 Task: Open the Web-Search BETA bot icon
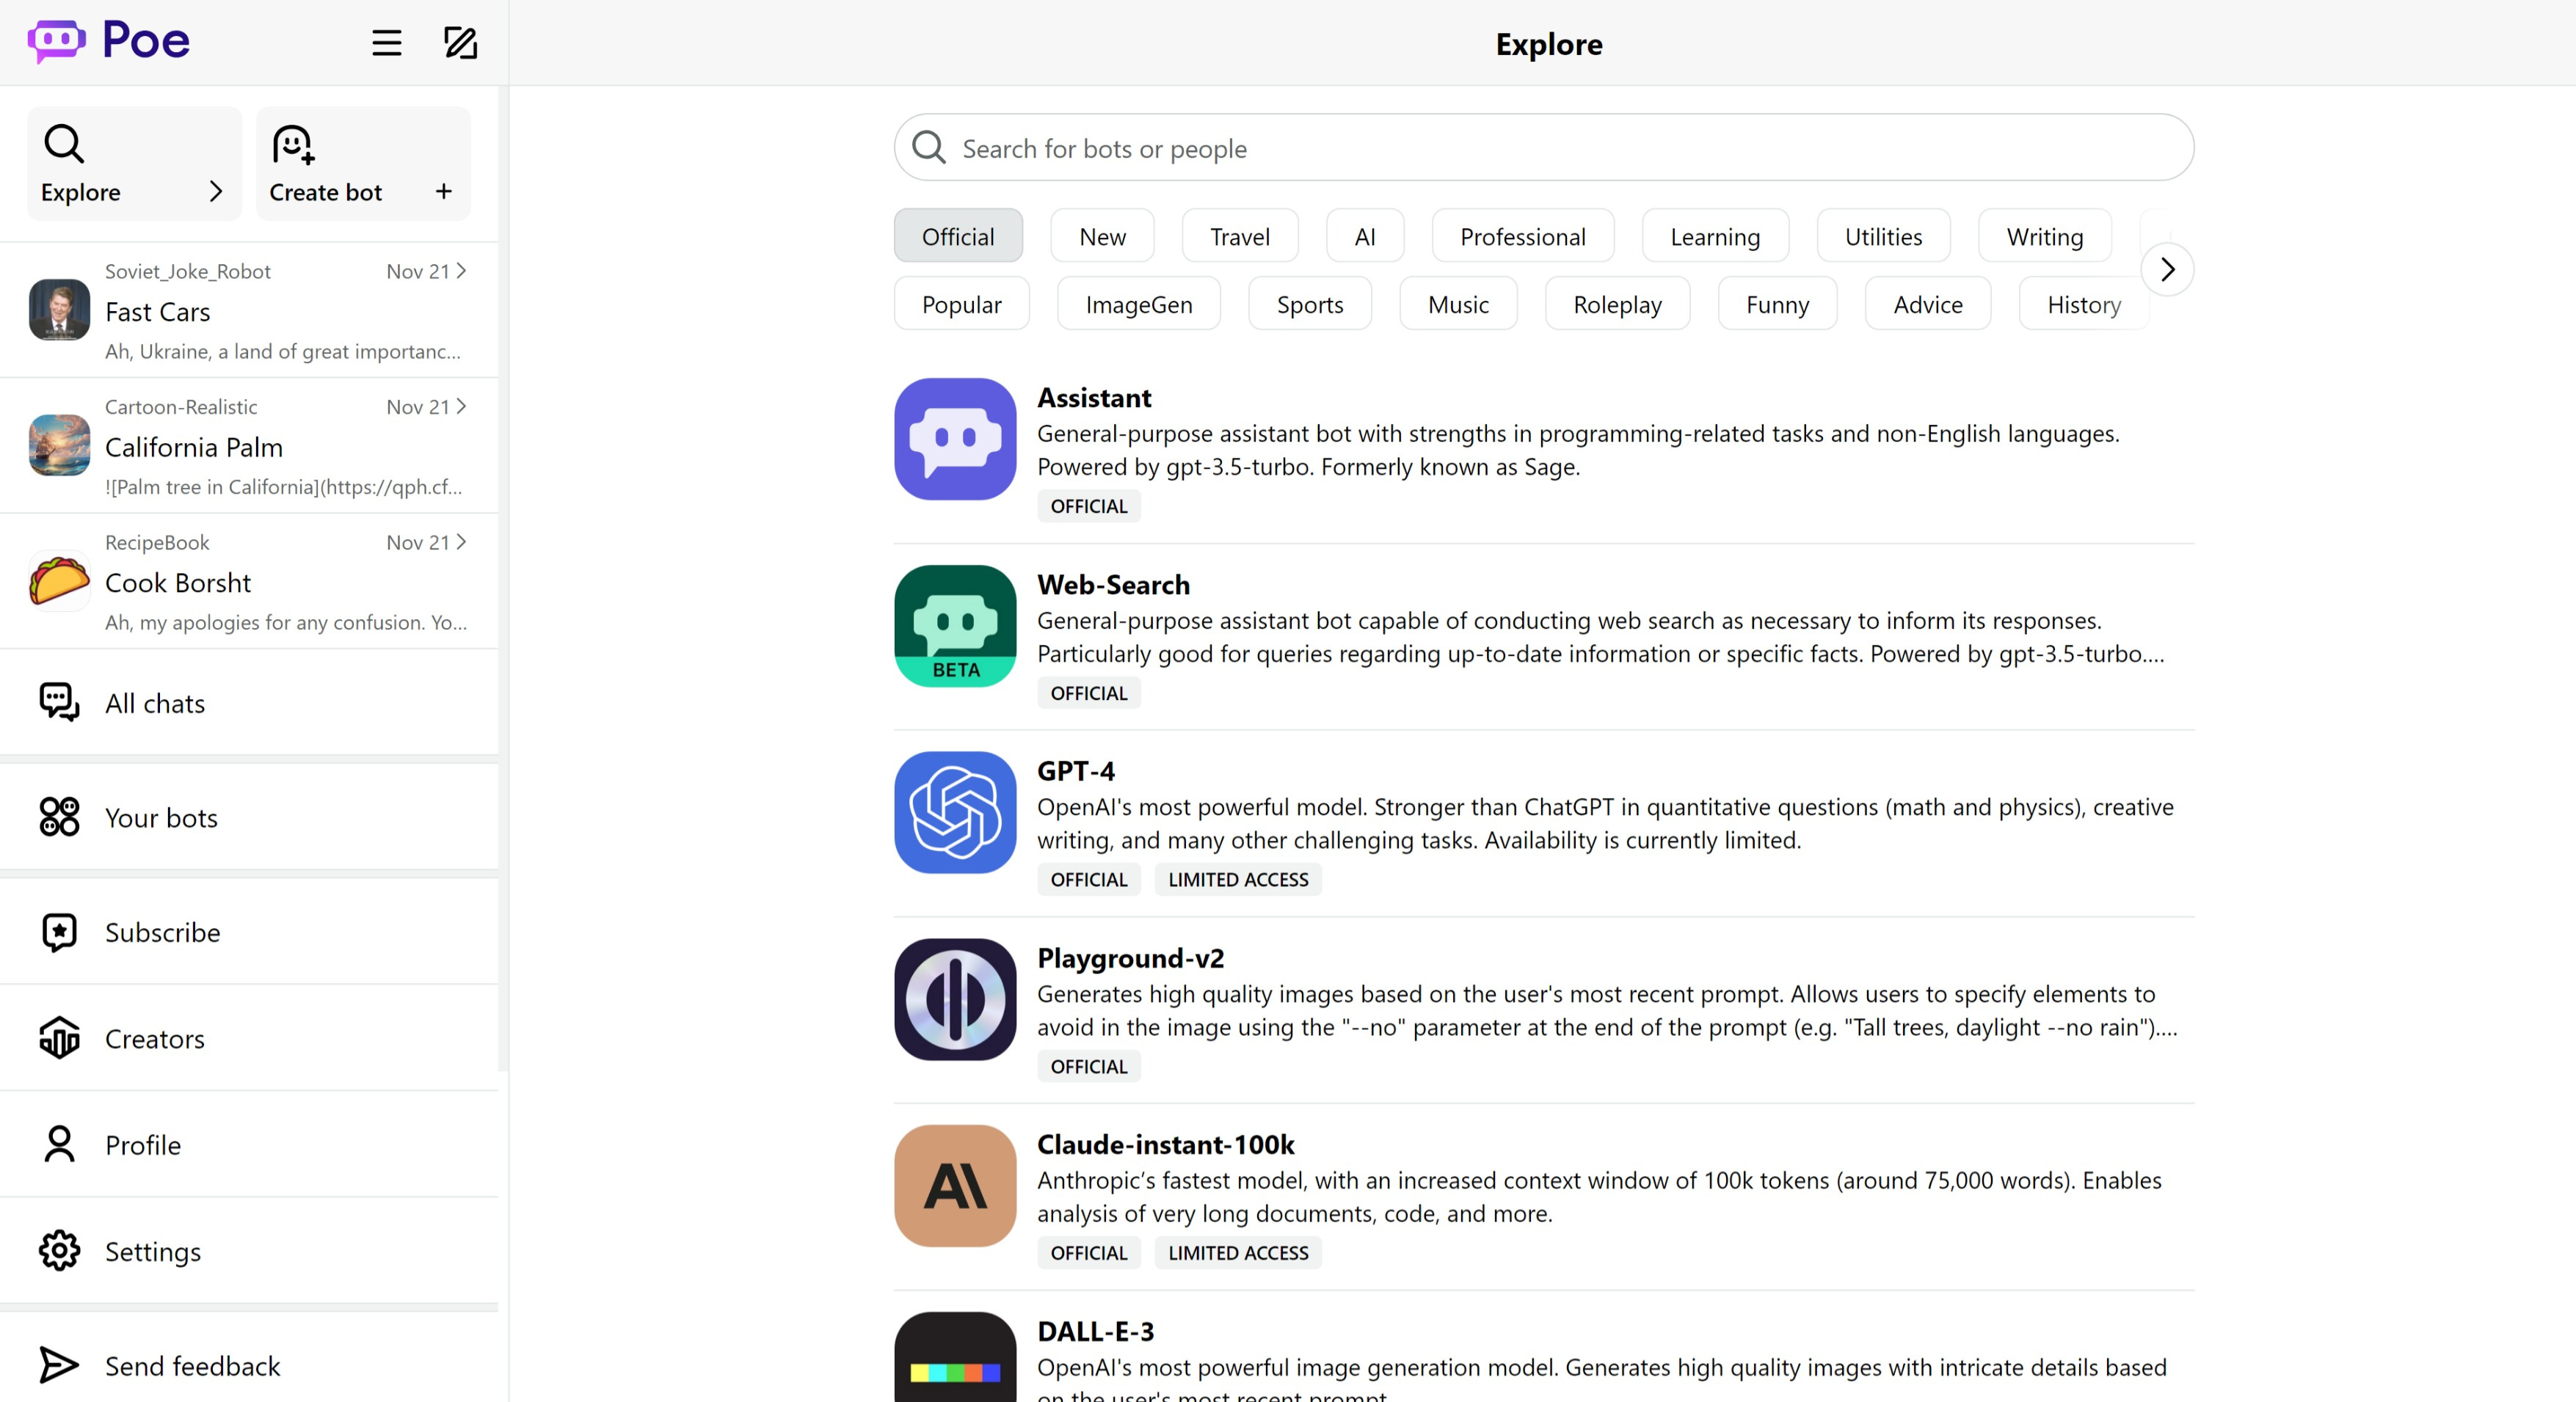[955, 626]
